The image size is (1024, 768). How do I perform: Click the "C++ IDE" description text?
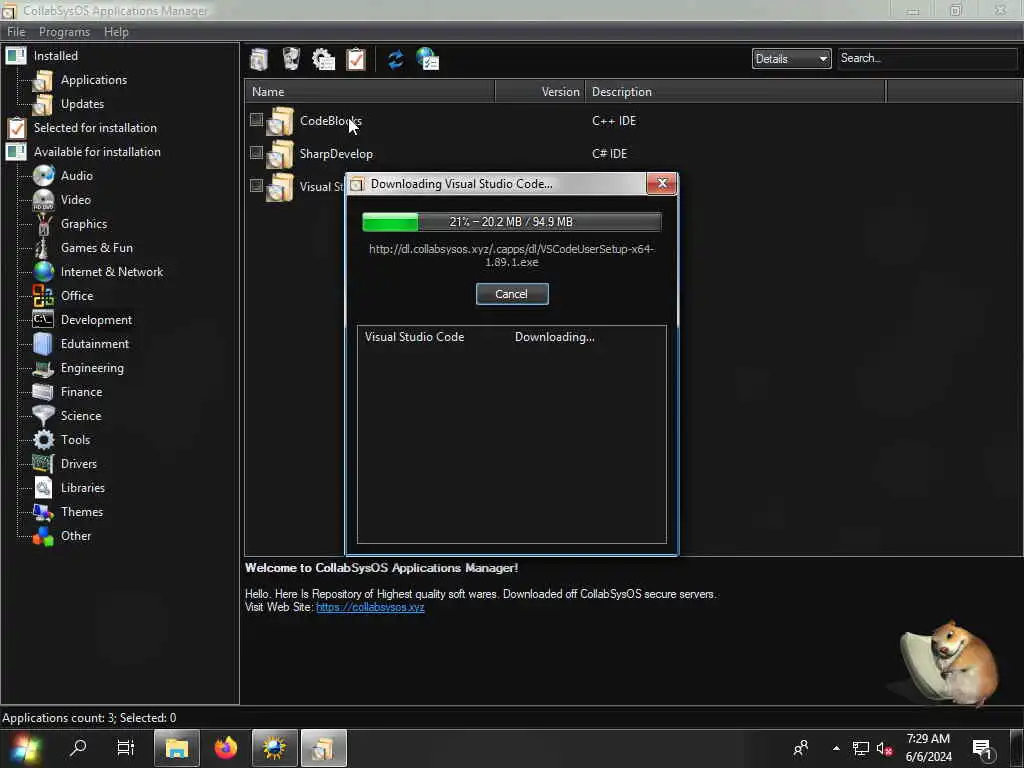[x=614, y=121]
